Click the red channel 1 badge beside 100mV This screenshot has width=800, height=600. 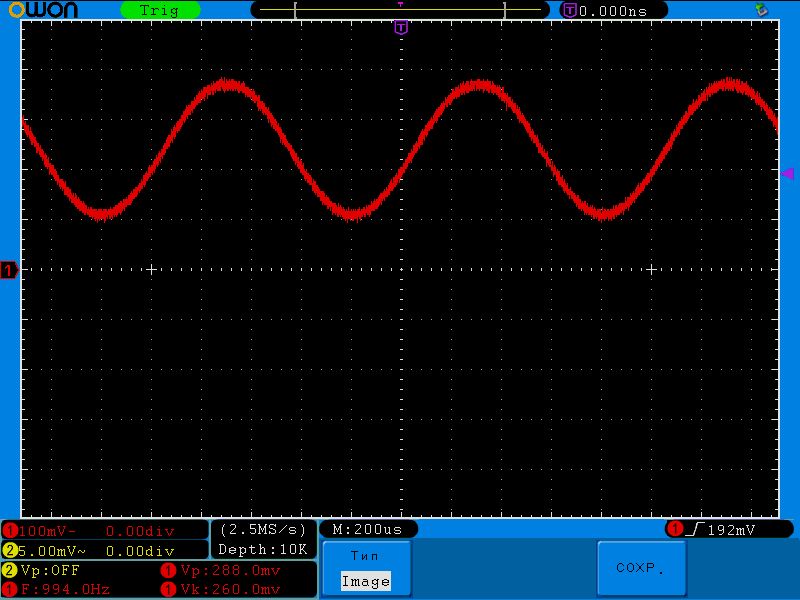point(10,531)
